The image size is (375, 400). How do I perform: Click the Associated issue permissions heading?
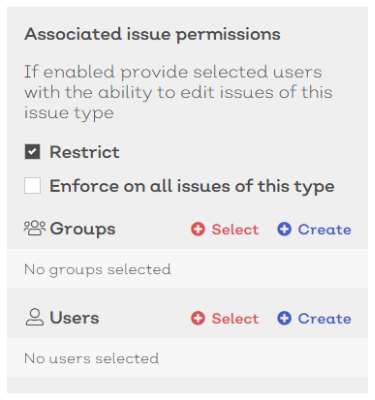152,35
